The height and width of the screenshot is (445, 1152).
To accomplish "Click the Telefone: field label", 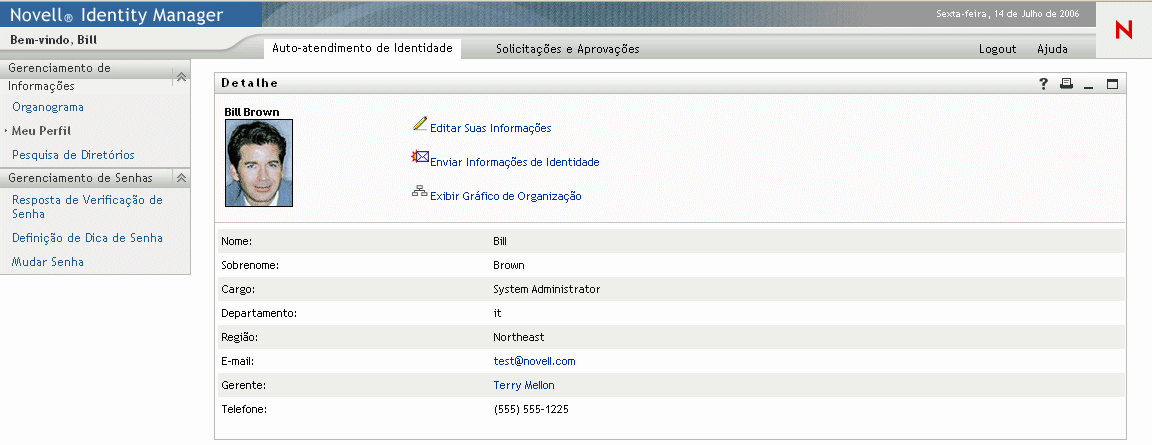I will 244,409.
